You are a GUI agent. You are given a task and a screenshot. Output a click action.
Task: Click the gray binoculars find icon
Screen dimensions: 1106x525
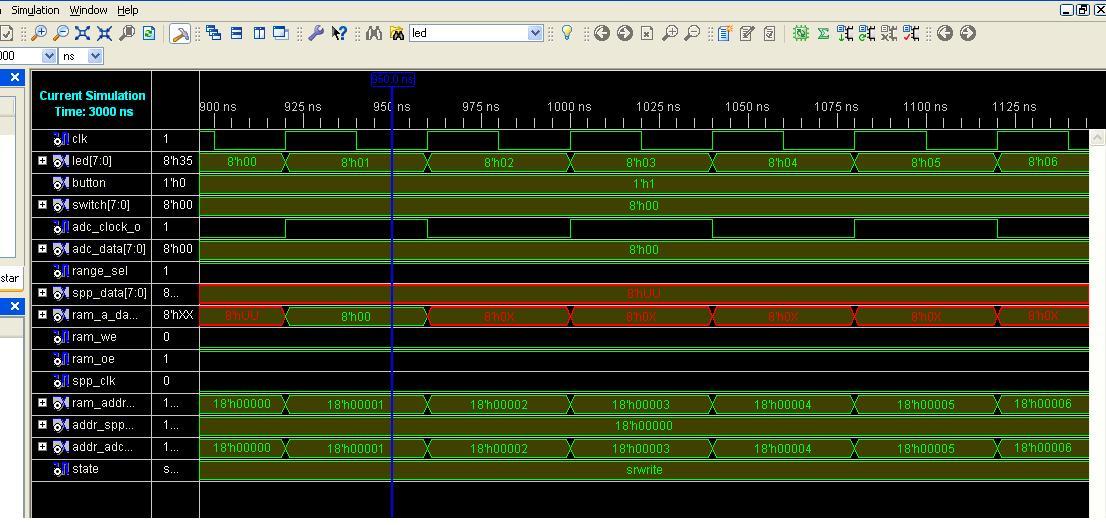click(x=375, y=33)
